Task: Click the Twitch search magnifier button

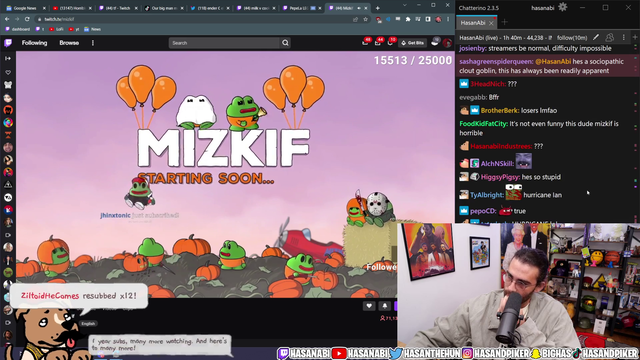Action: (285, 43)
